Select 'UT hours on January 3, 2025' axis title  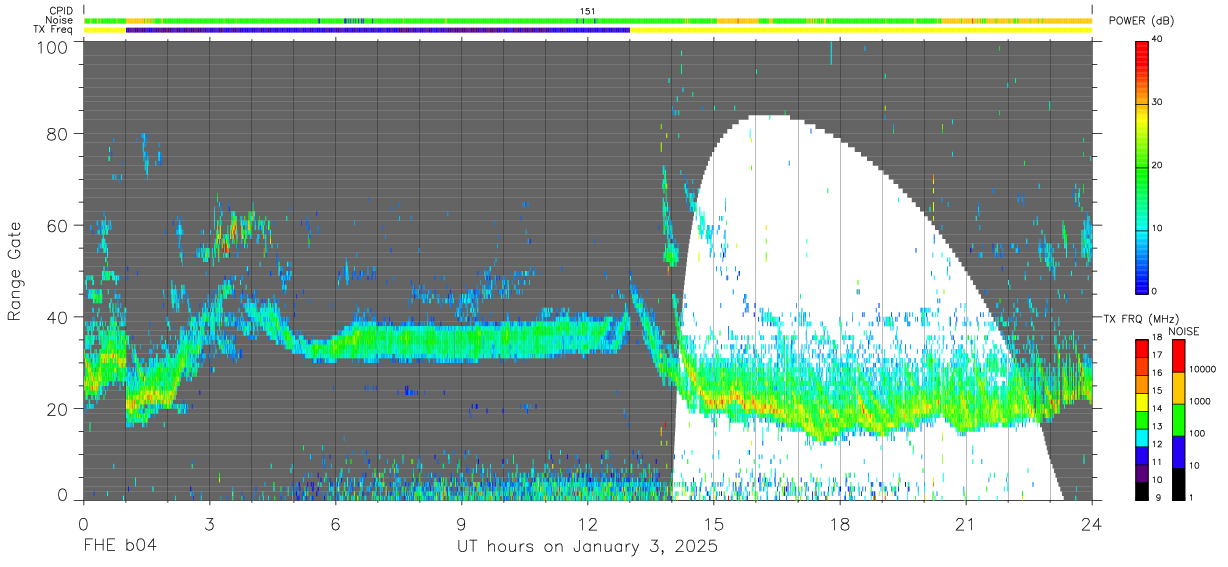click(x=588, y=547)
